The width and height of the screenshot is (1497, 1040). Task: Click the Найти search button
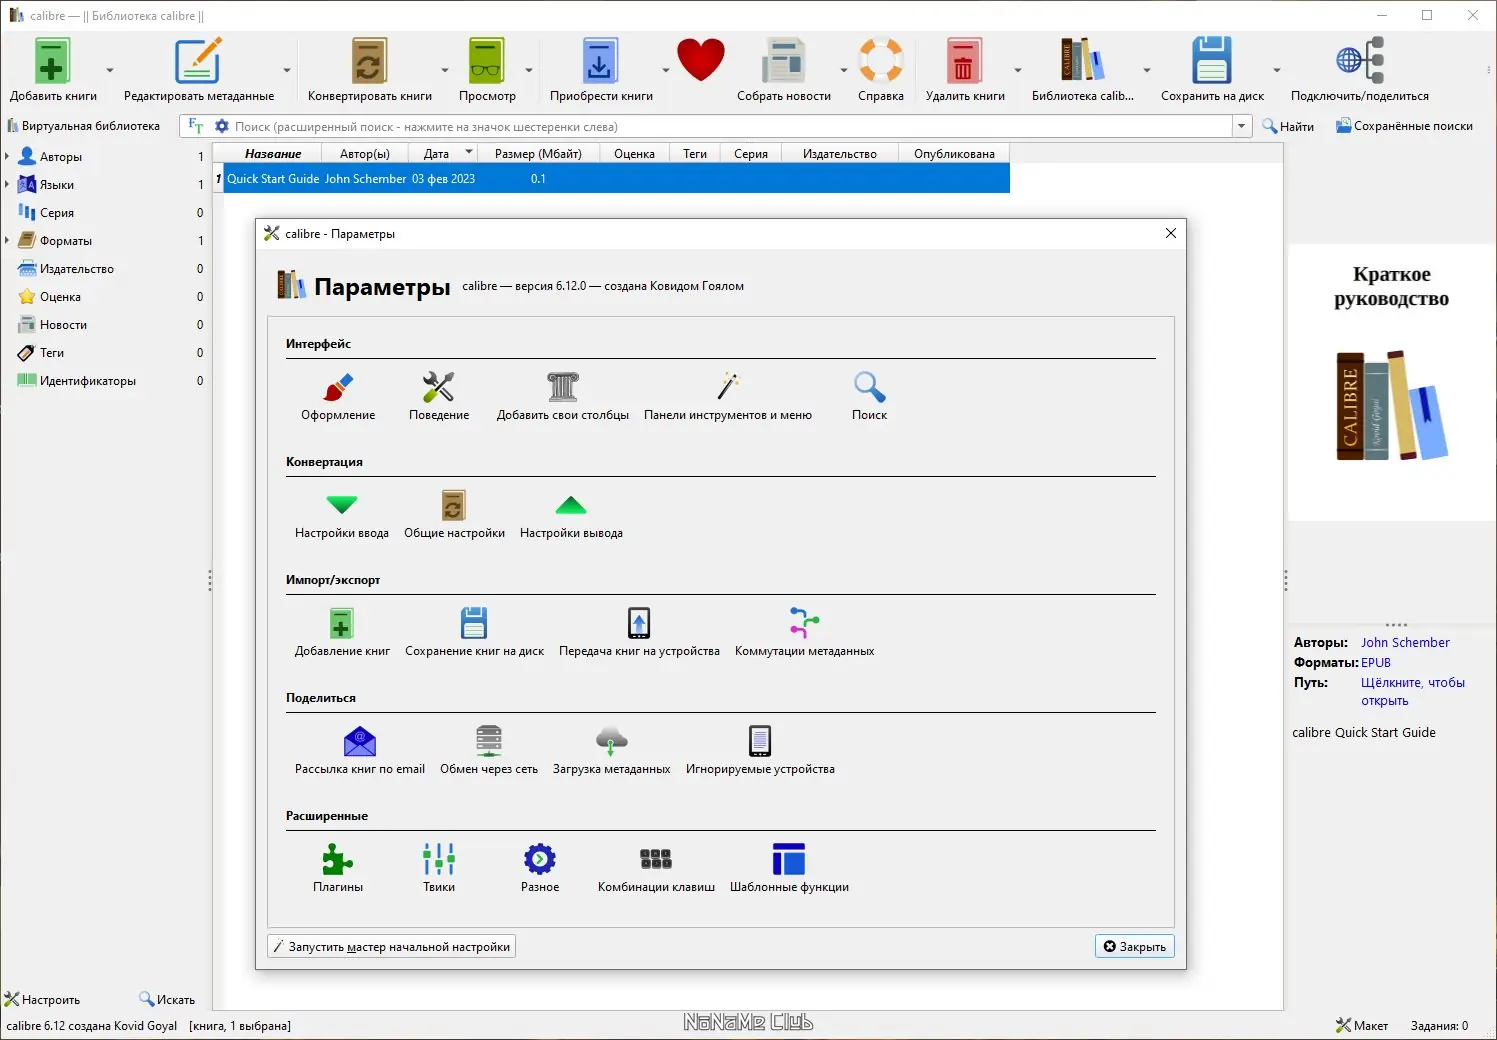[1288, 126]
